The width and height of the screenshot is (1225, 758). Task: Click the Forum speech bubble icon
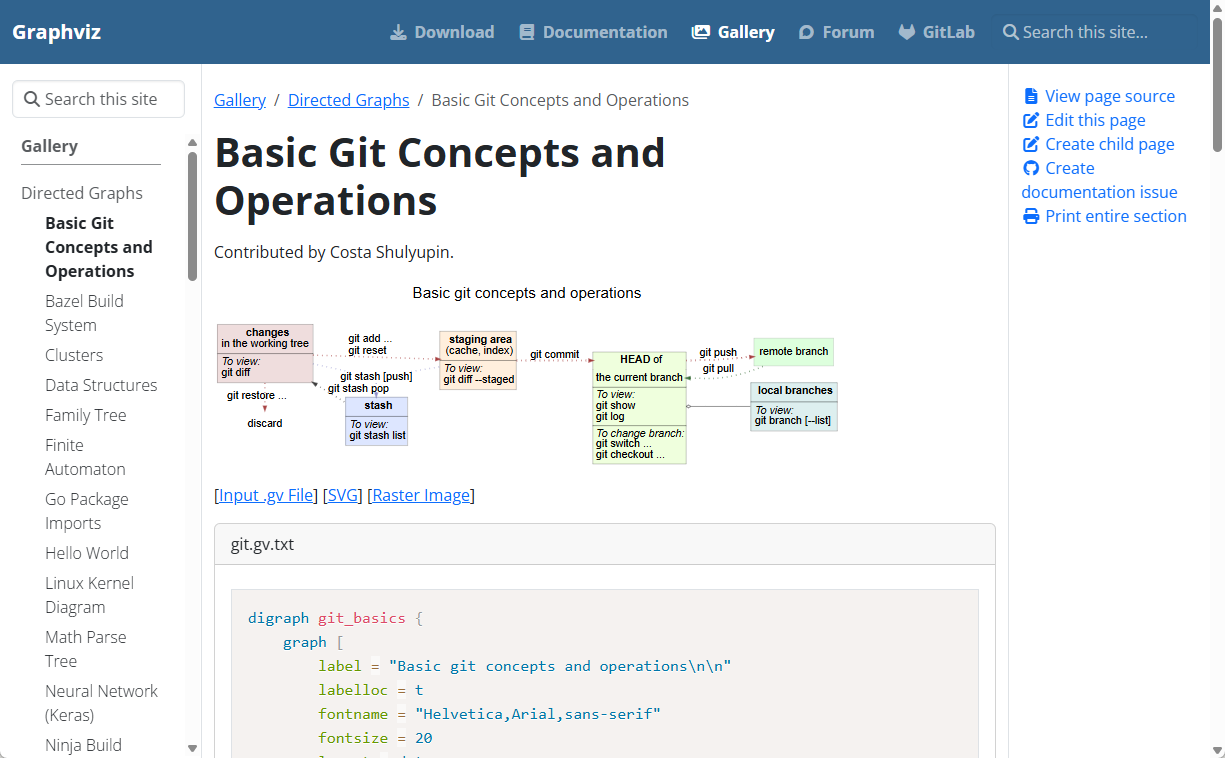[x=807, y=32]
